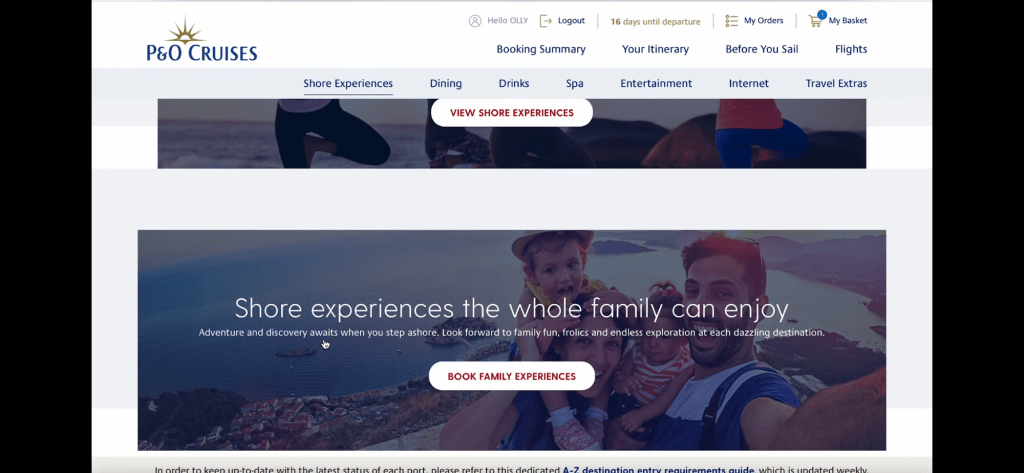Screen dimensions: 1024x473
Task: Select the Flights menu item
Action: tap(851, 49)
